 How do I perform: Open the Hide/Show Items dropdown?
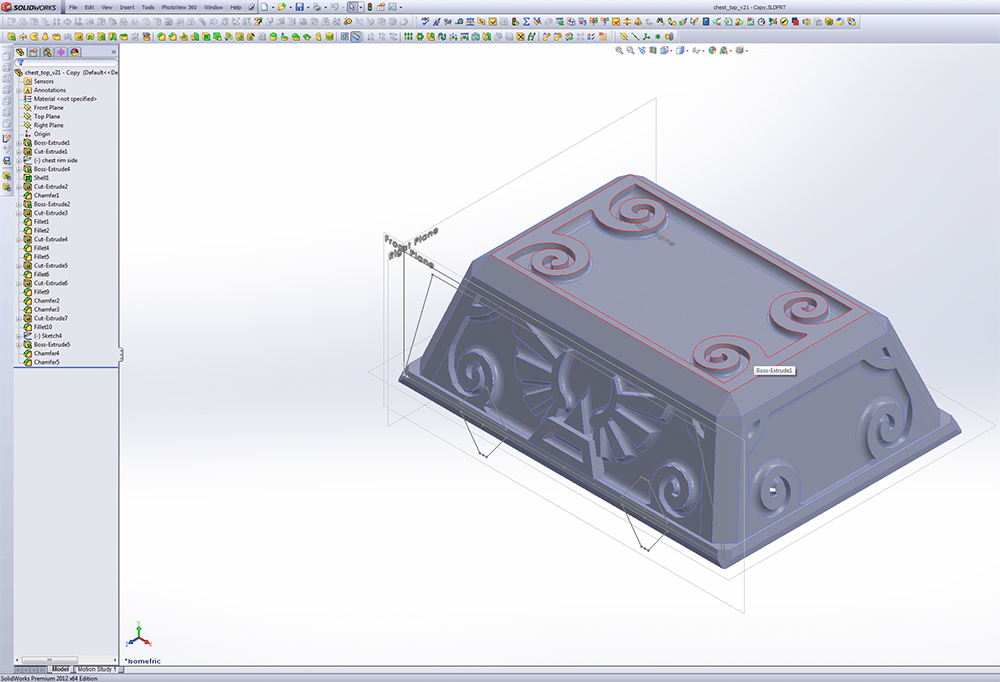point(703,51)
